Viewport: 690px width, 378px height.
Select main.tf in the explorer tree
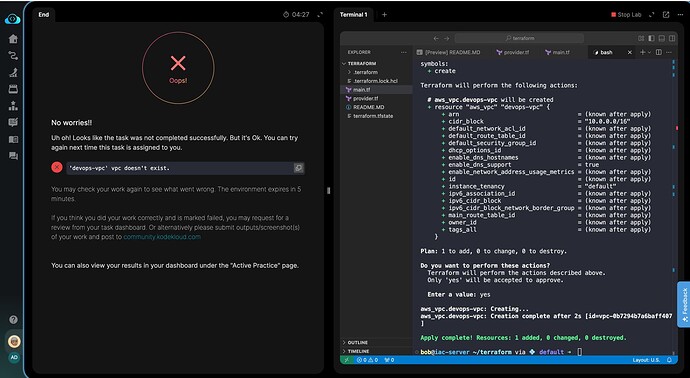(377, 90)
